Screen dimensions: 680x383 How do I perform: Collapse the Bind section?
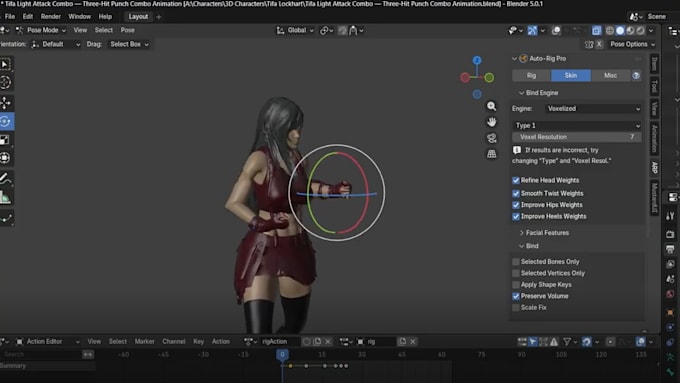529,246
